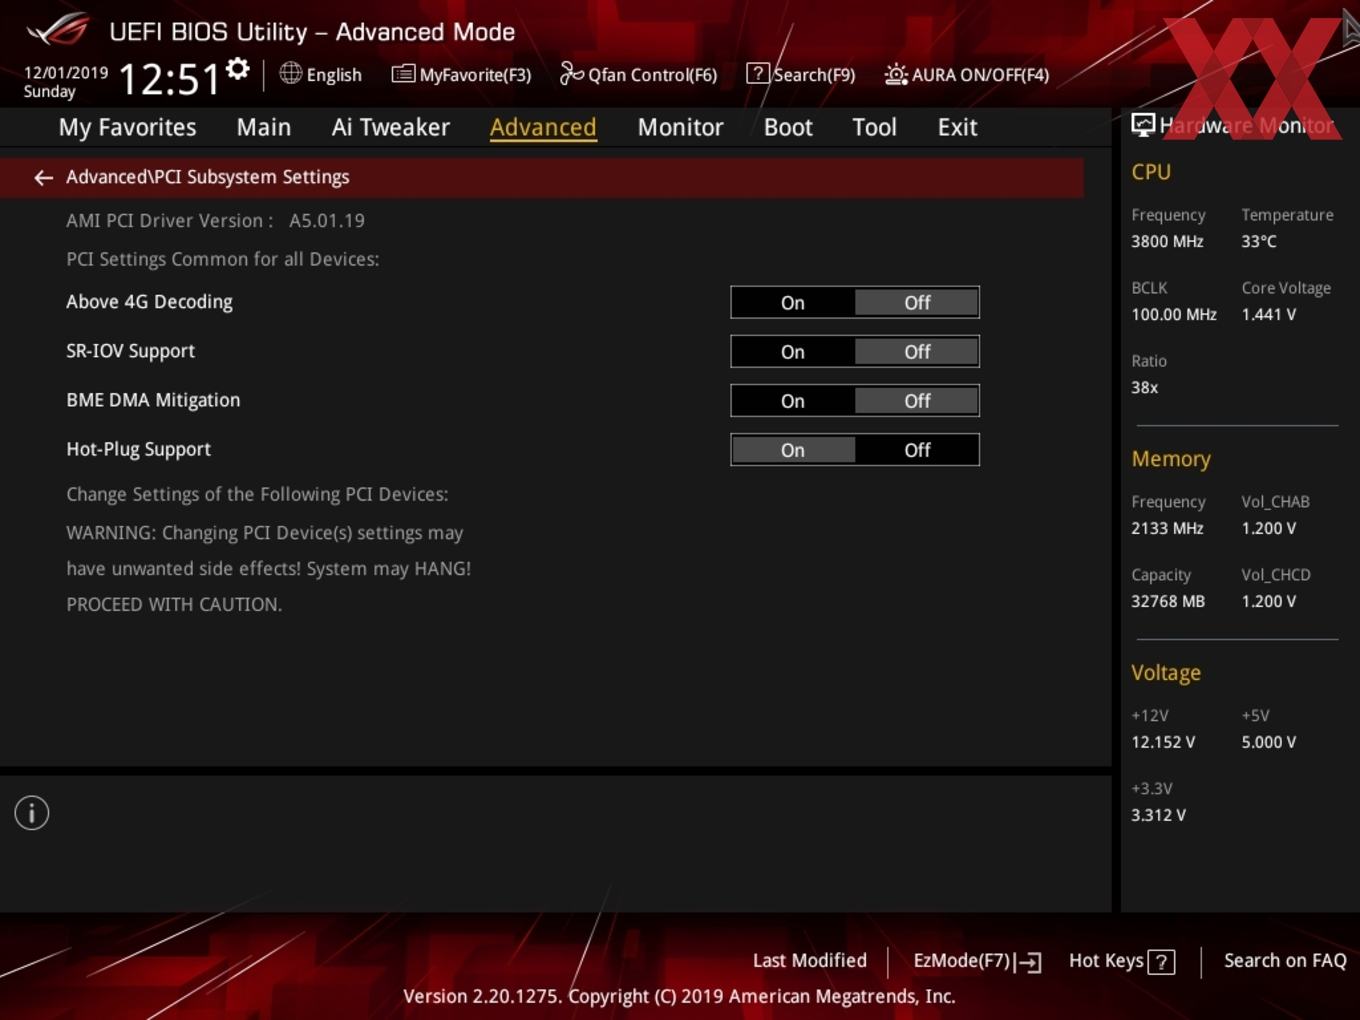The height and width of the screenshot is (1020, 1360).
Task: Click the memory Capacity 32768 MB value
Action: pyautogui.click(x=1168, y=601)
